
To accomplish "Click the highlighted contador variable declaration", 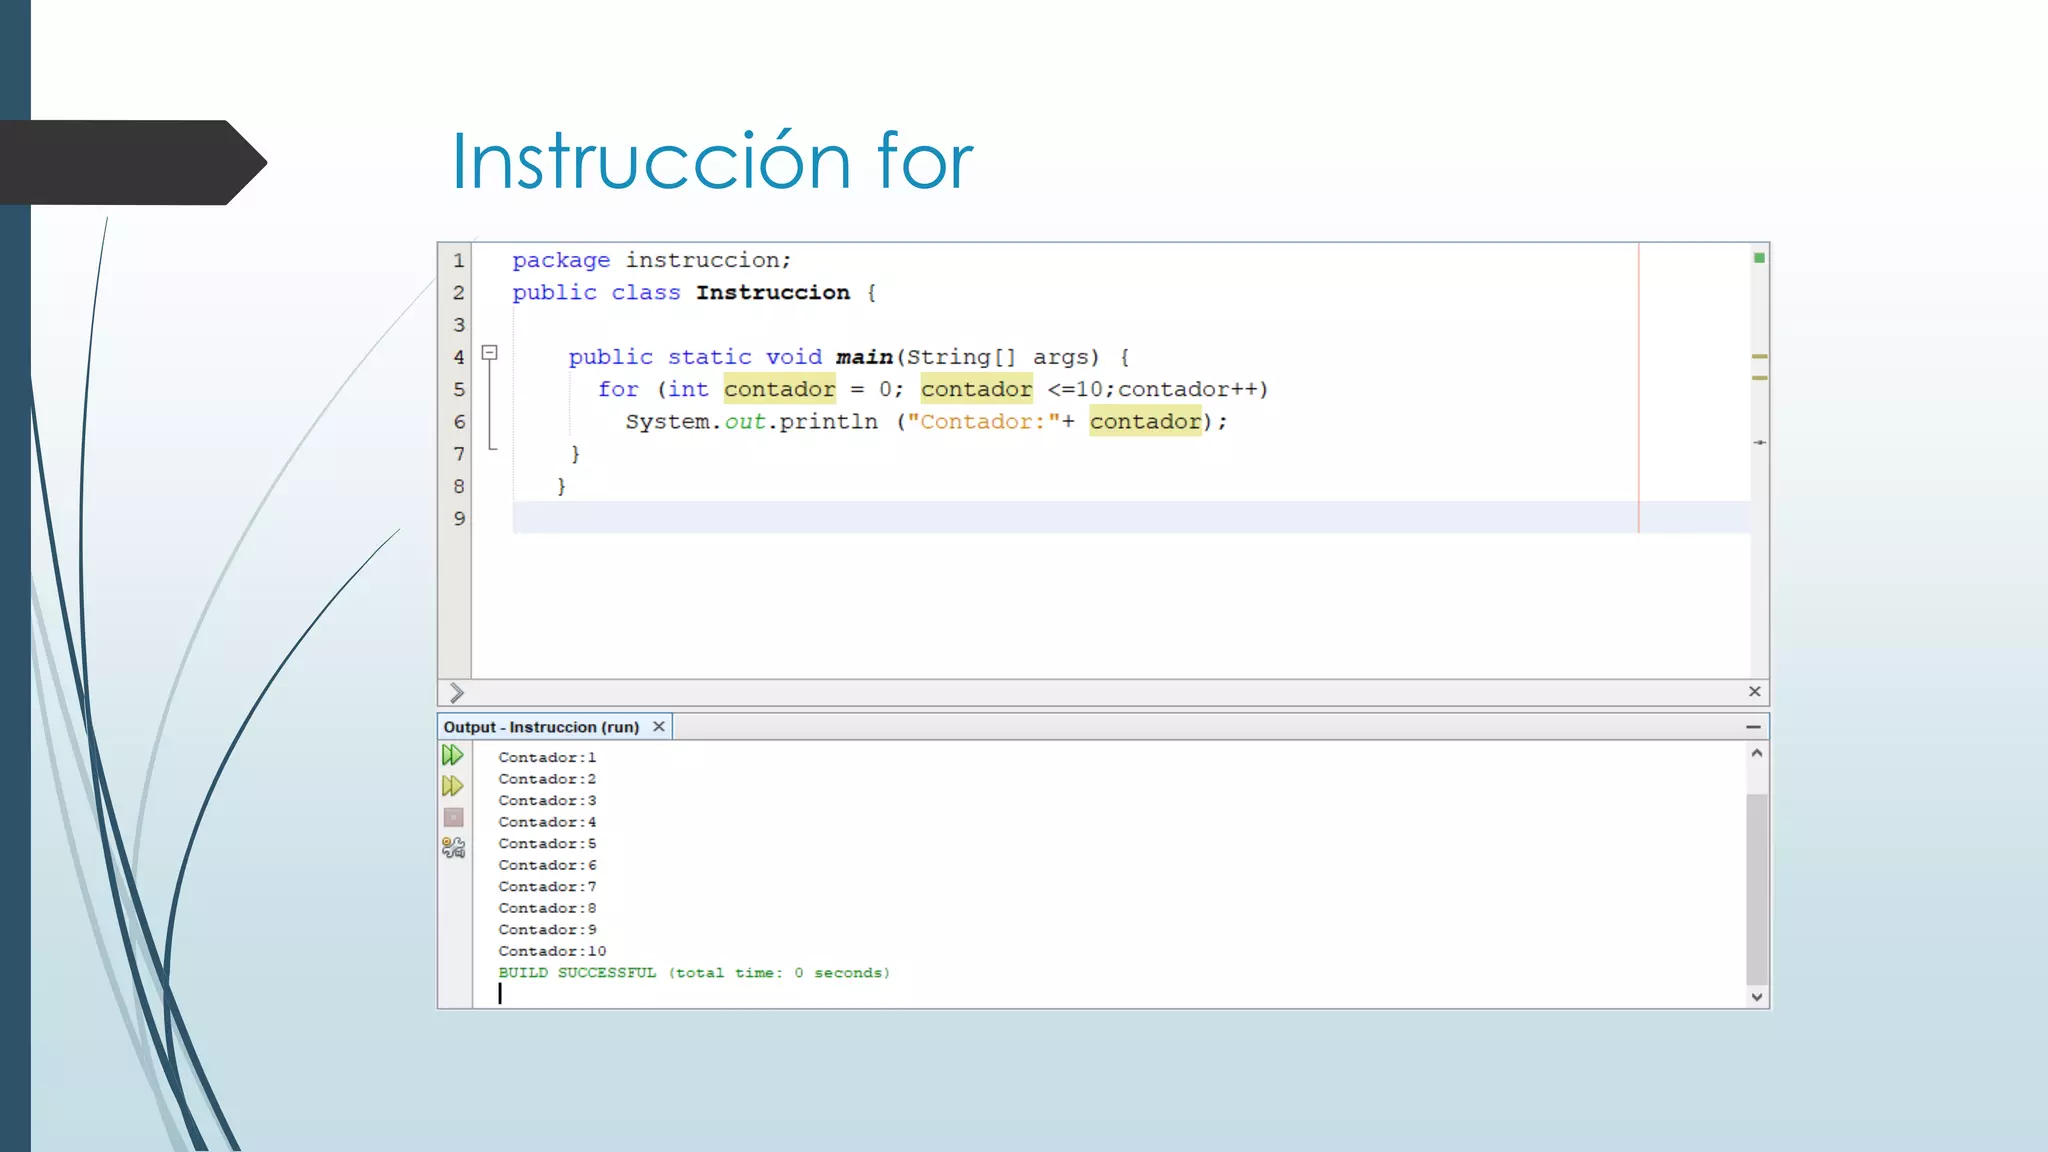I will tap(779, 389).
